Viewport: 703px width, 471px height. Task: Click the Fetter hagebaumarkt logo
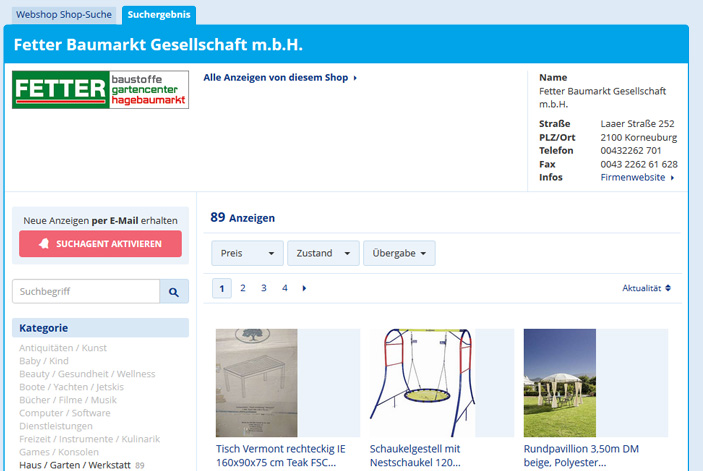pos(100,90)
